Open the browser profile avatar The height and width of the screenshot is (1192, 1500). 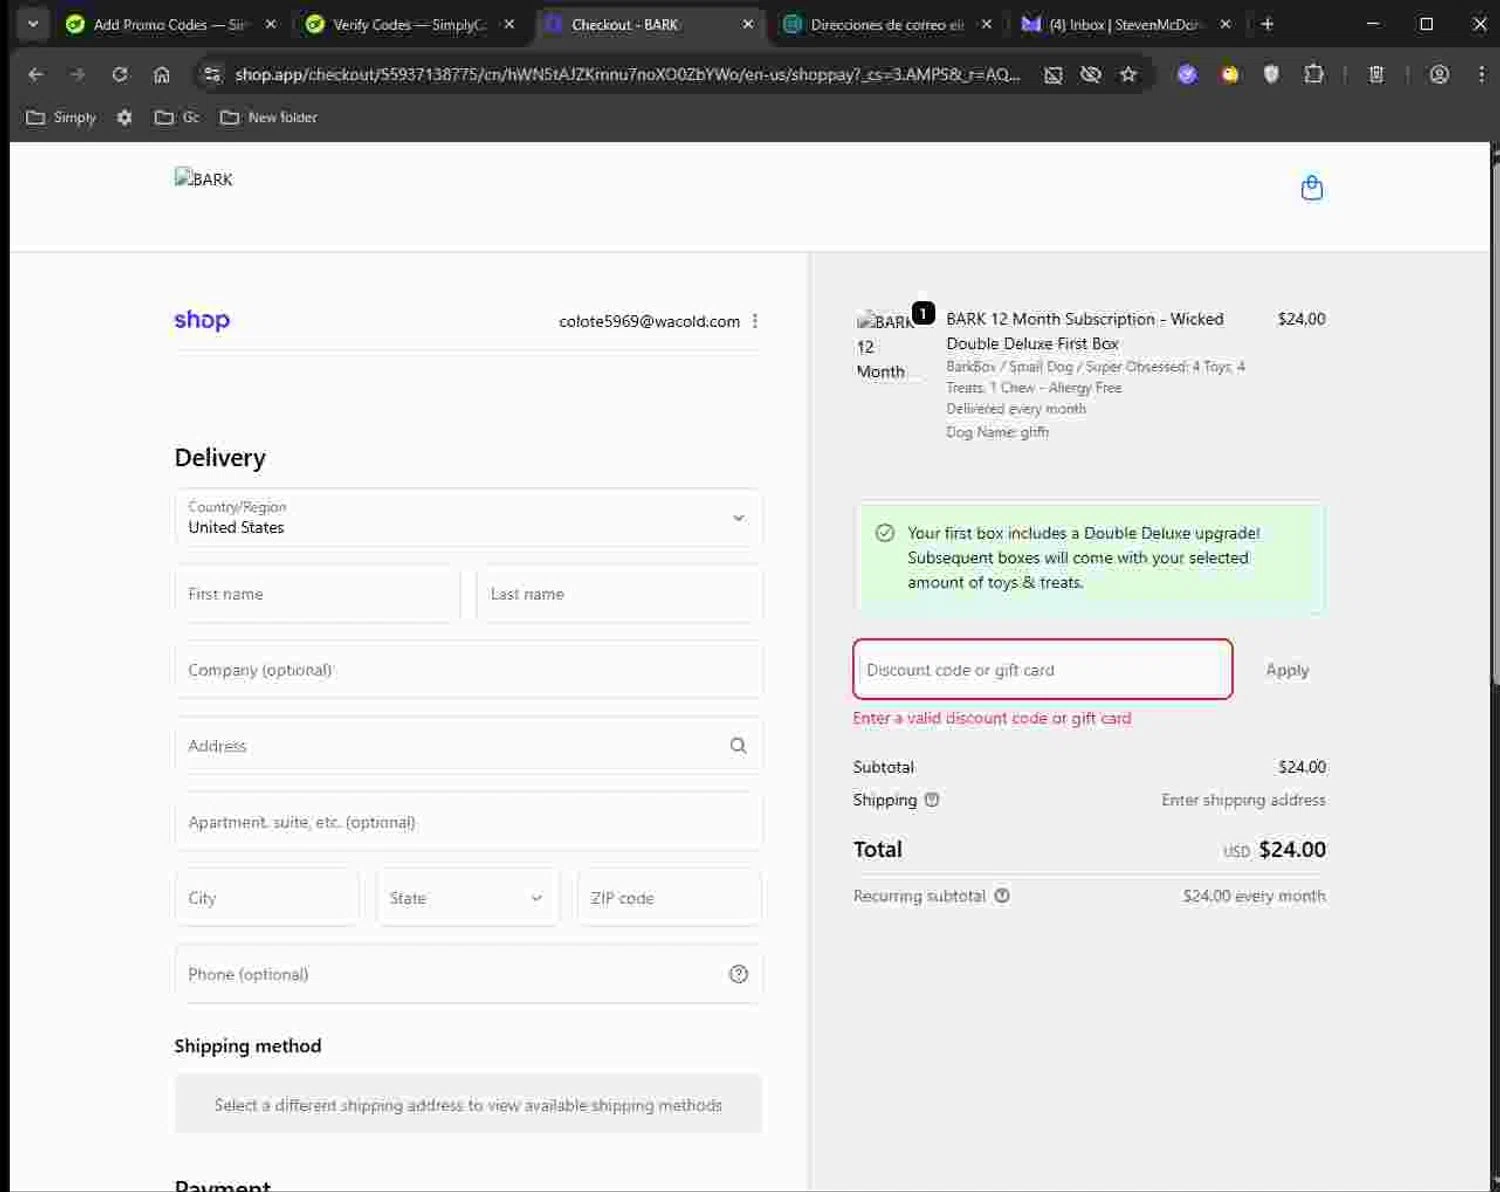coord(1439,74)
